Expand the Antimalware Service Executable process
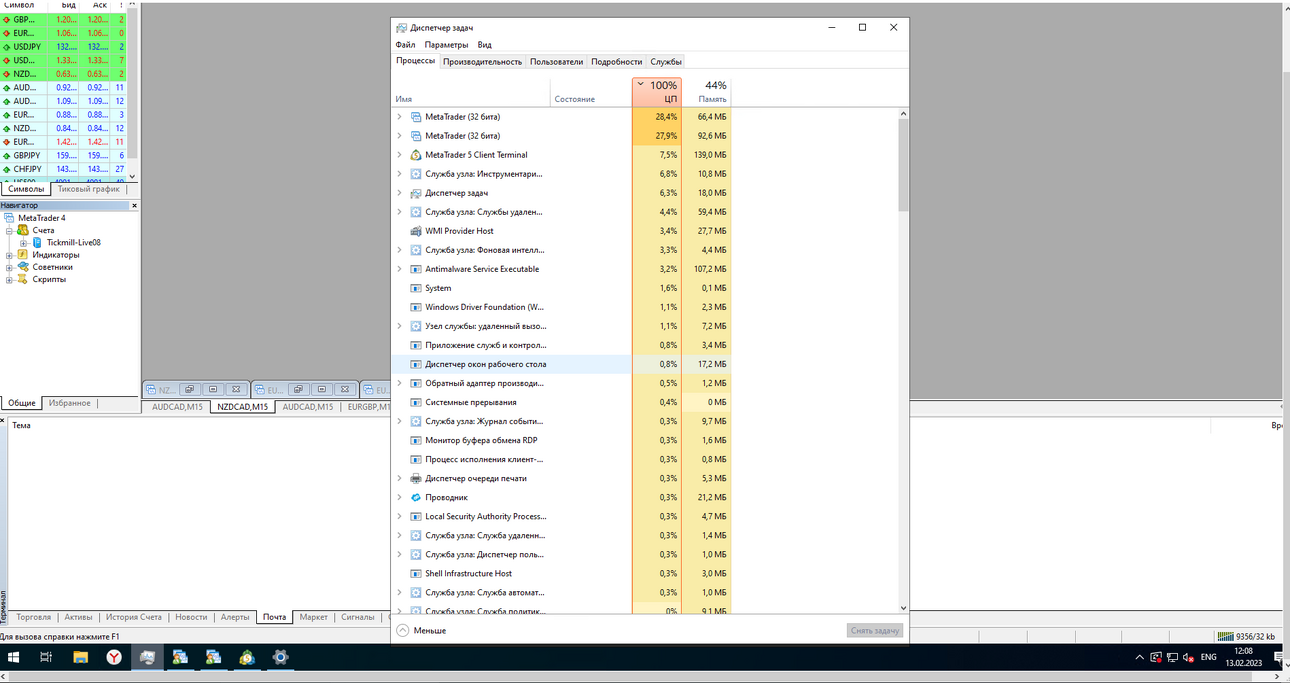Image resolution: width=1290 pixels, height=683 pixels. 400,269
